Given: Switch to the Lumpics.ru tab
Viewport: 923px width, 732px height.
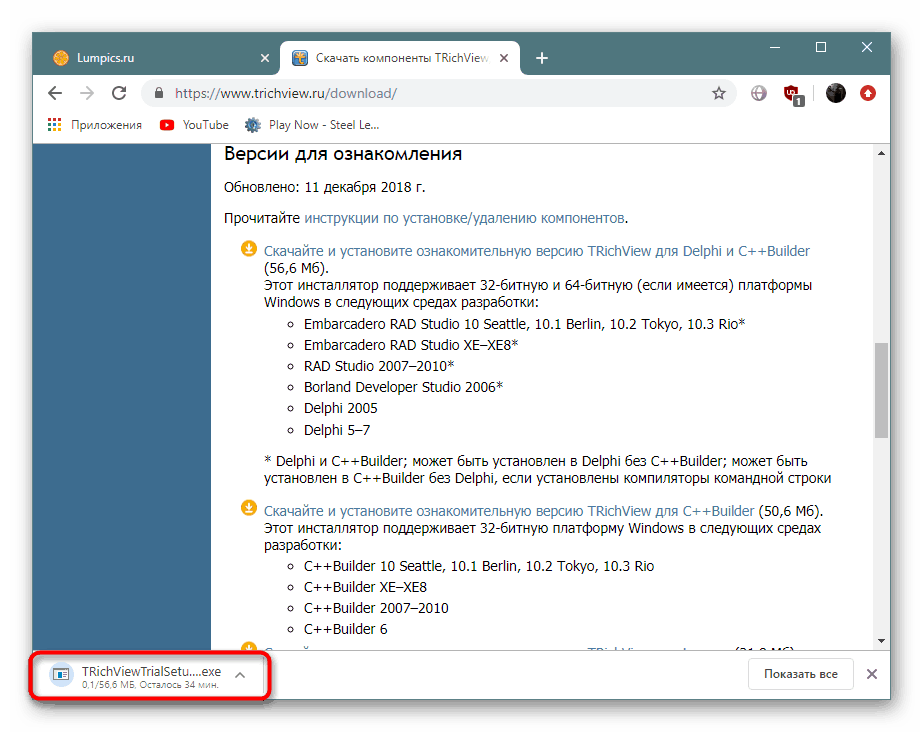Looking at the screenshot, I should click(x=155, y=58).
